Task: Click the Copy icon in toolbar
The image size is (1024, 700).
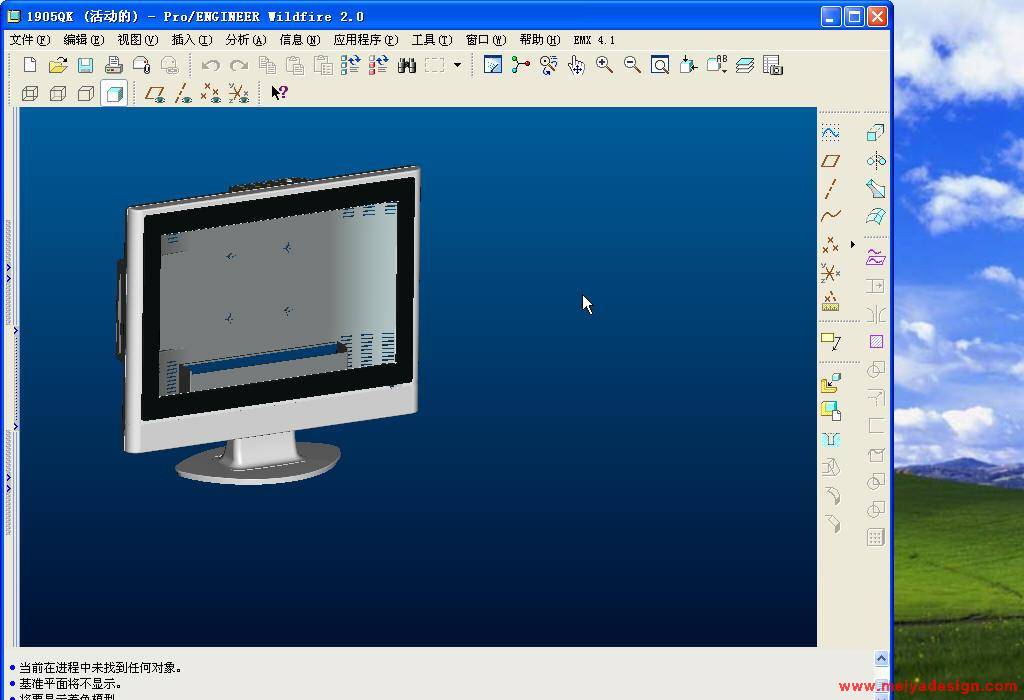Action: 266,65
